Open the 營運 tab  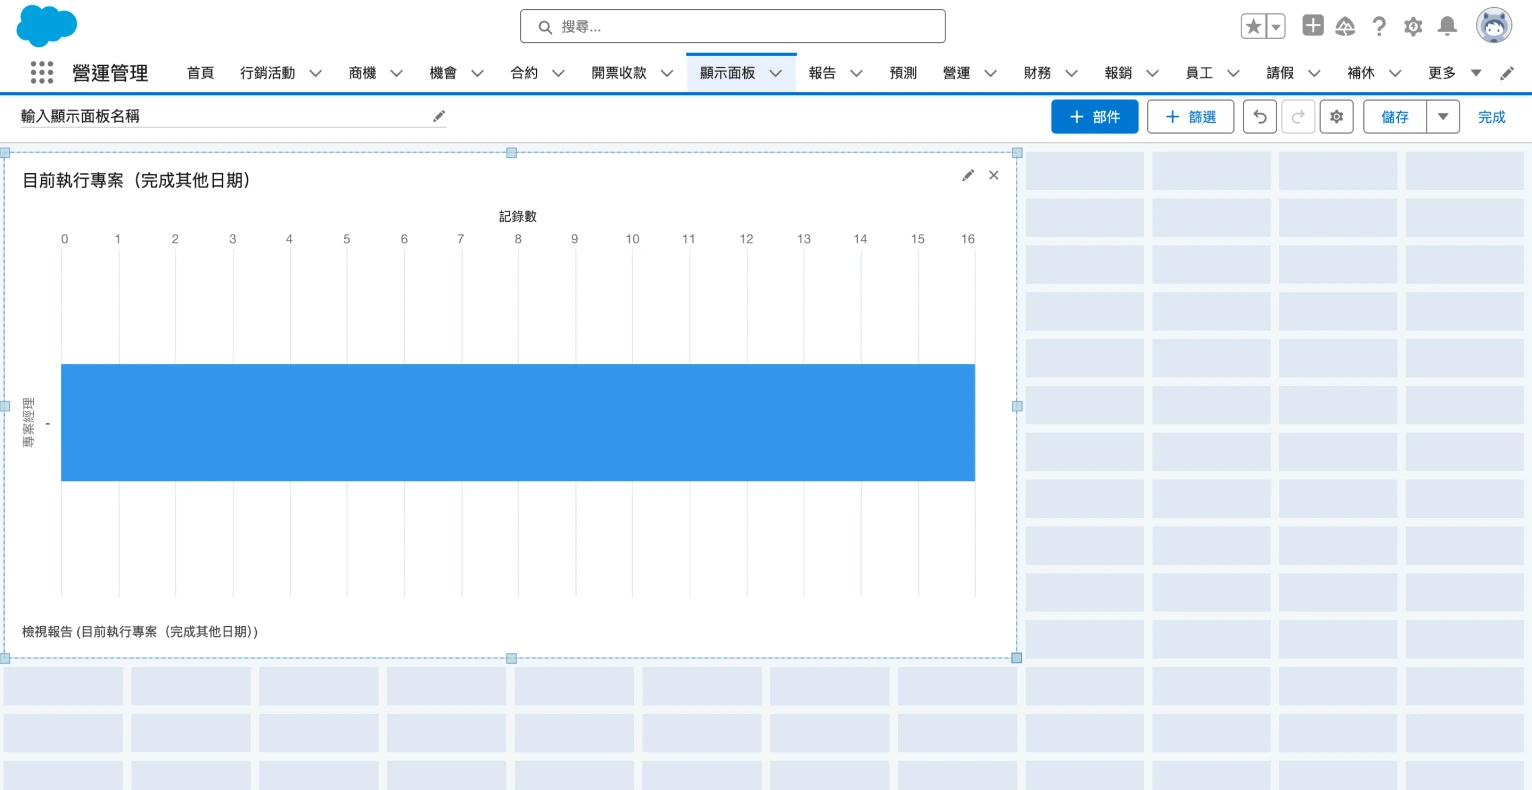[956, 73]
